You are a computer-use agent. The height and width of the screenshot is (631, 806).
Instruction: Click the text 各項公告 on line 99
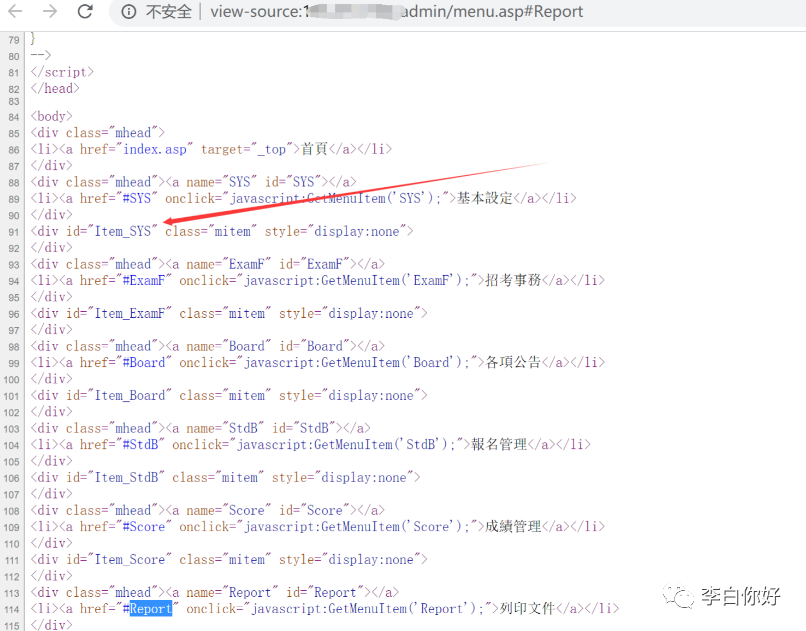513,363
